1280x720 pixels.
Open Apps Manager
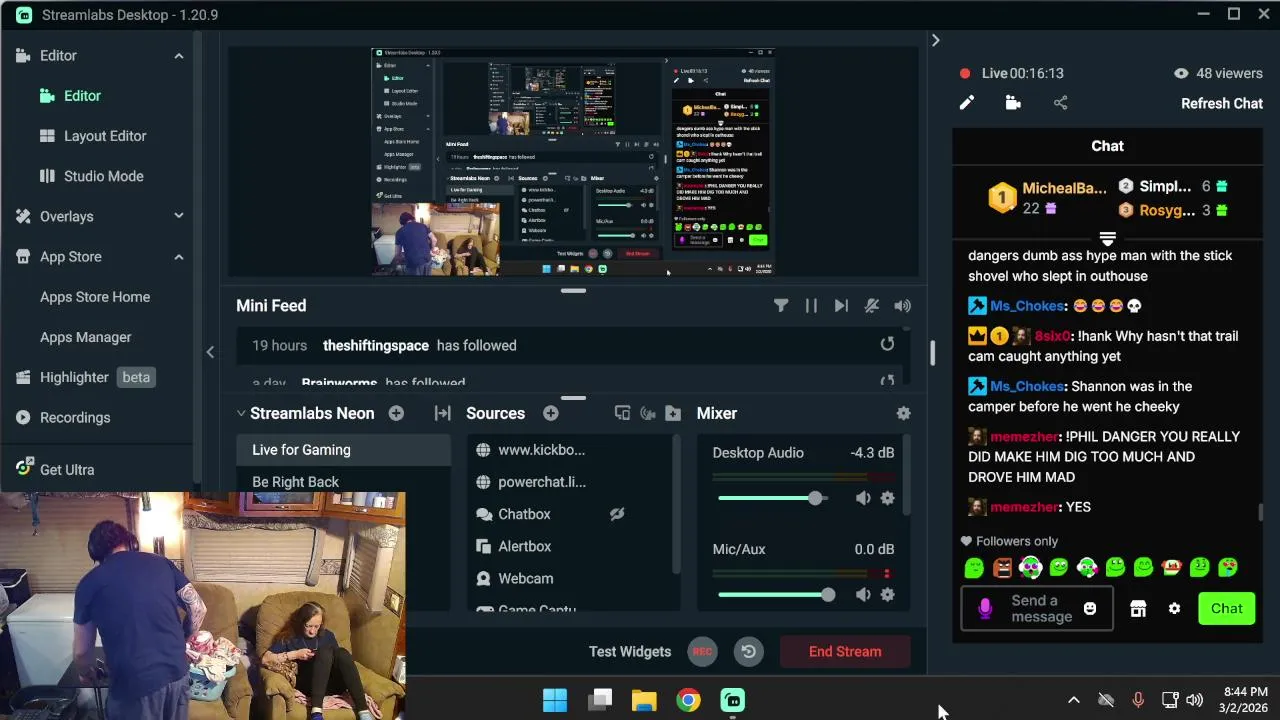point(86,337)
